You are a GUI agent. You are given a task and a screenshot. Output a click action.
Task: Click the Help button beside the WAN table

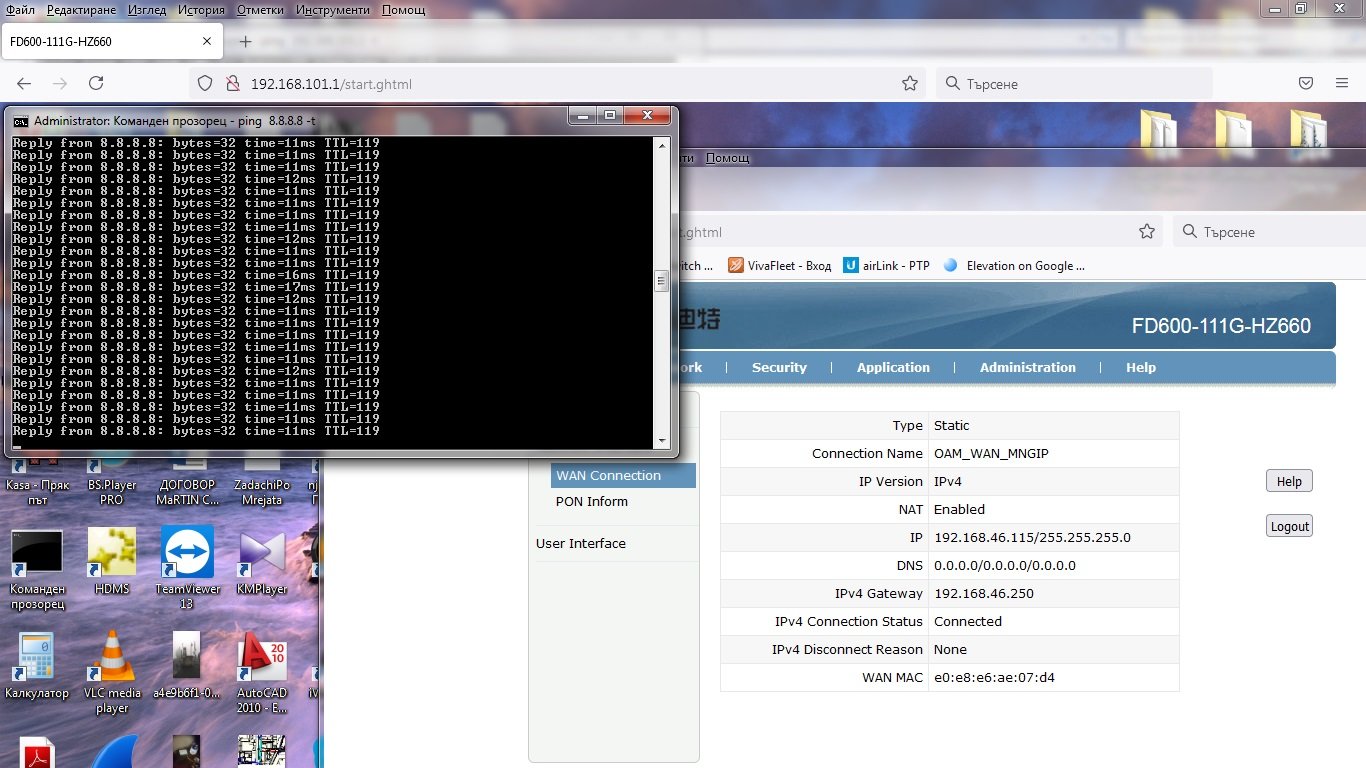pyautogui.click(x=1289, y=481)
